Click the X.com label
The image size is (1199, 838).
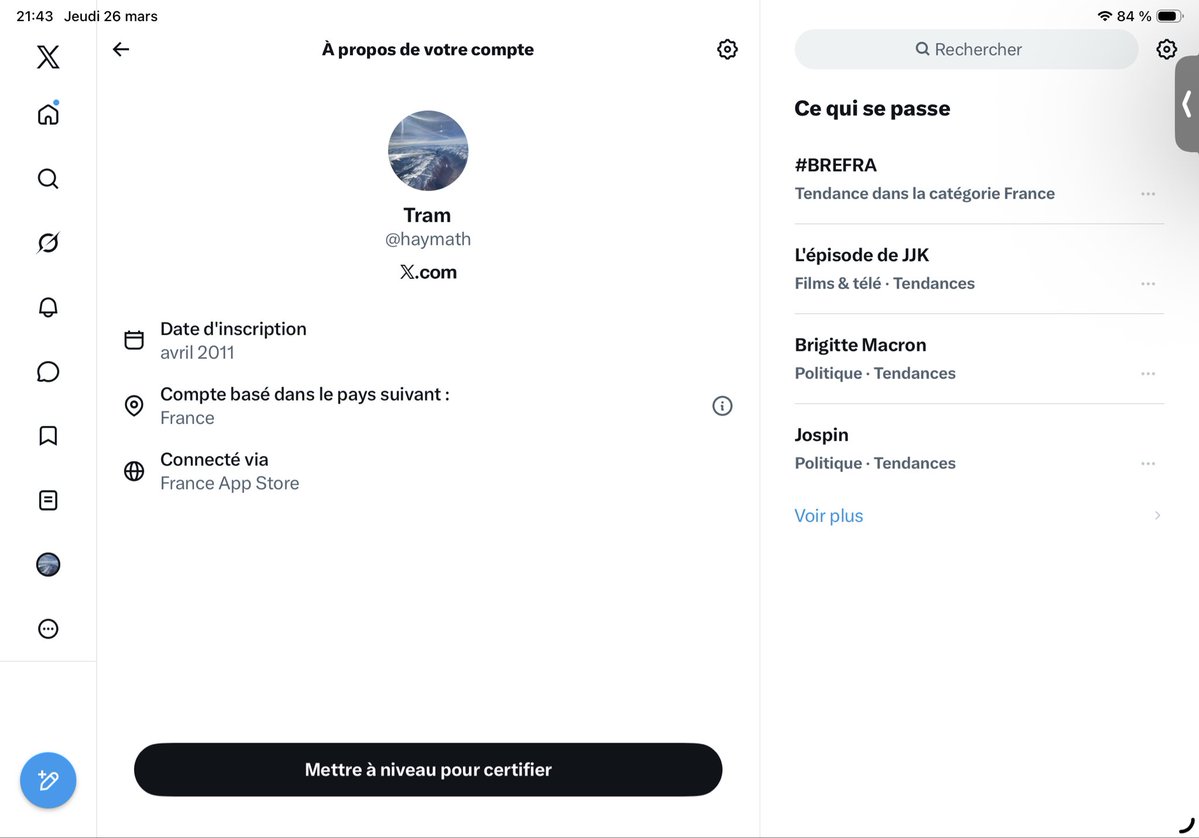pyautogui.click(x=428, y=272)
